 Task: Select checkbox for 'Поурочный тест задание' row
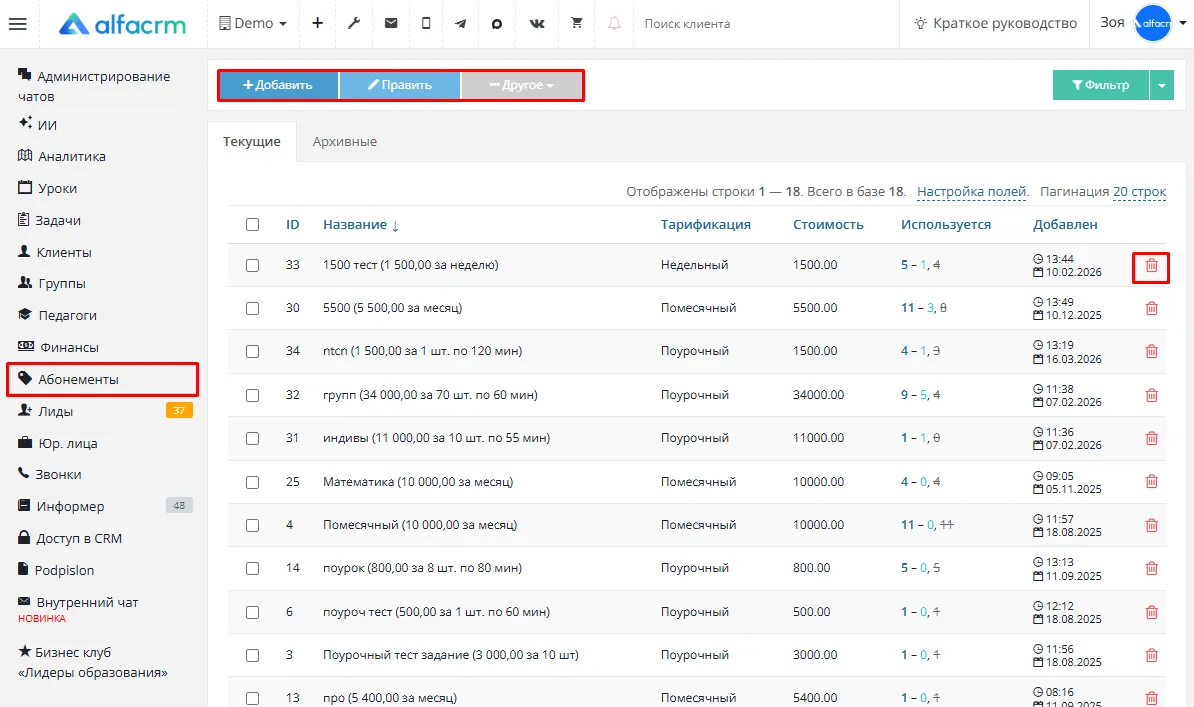click(253, 655)
